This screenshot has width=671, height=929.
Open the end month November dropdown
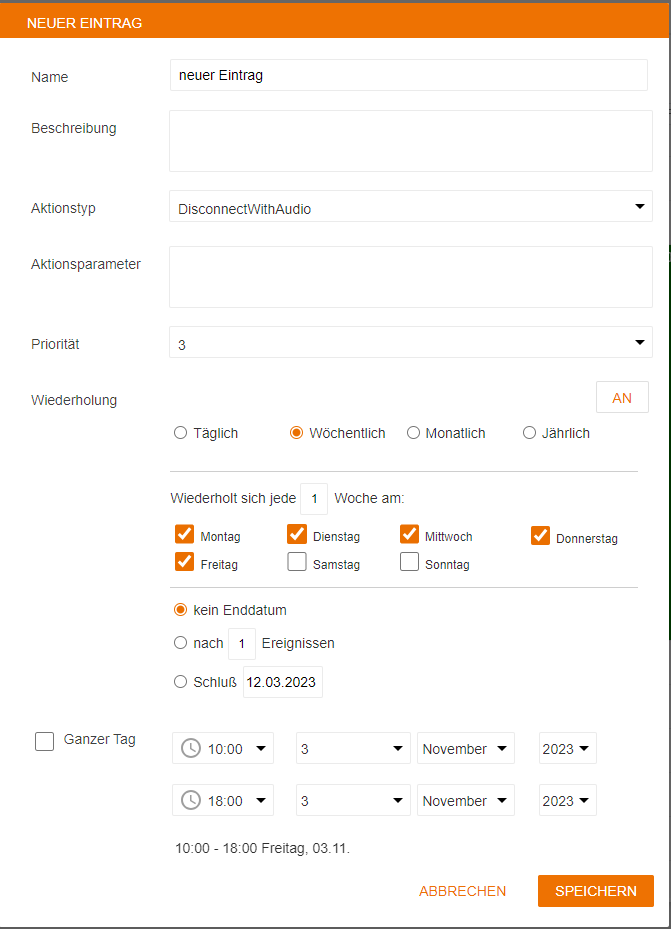coord(466,800)
